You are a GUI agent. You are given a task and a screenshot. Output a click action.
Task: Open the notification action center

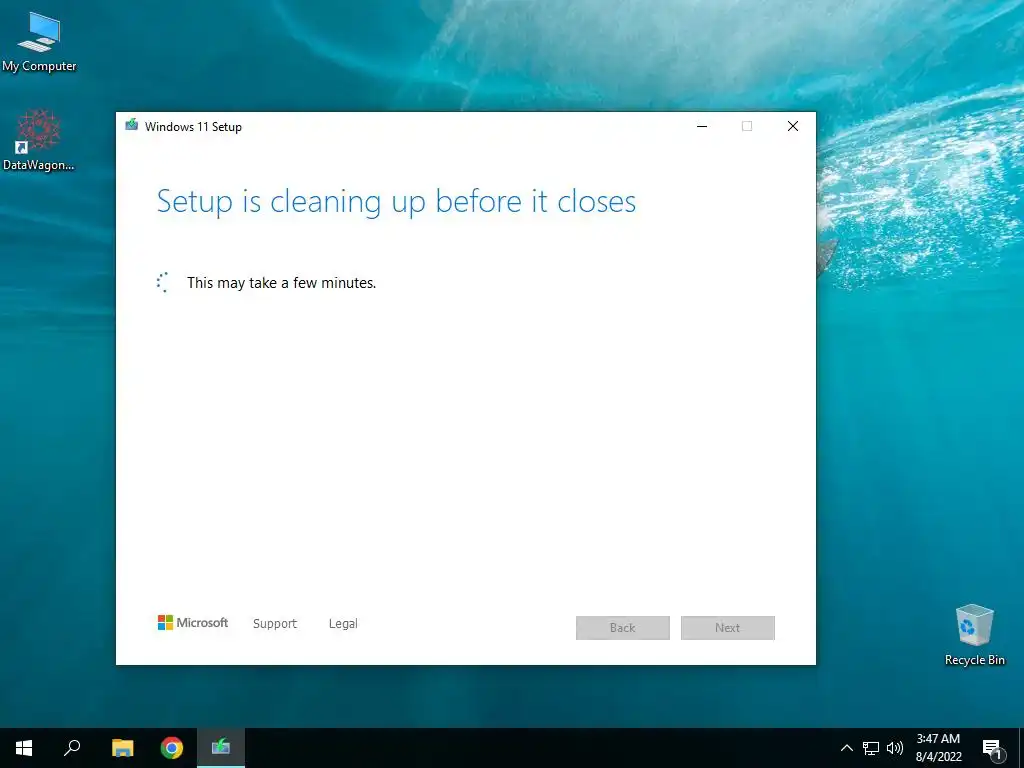pyautogui.click(x=992, y=749)
